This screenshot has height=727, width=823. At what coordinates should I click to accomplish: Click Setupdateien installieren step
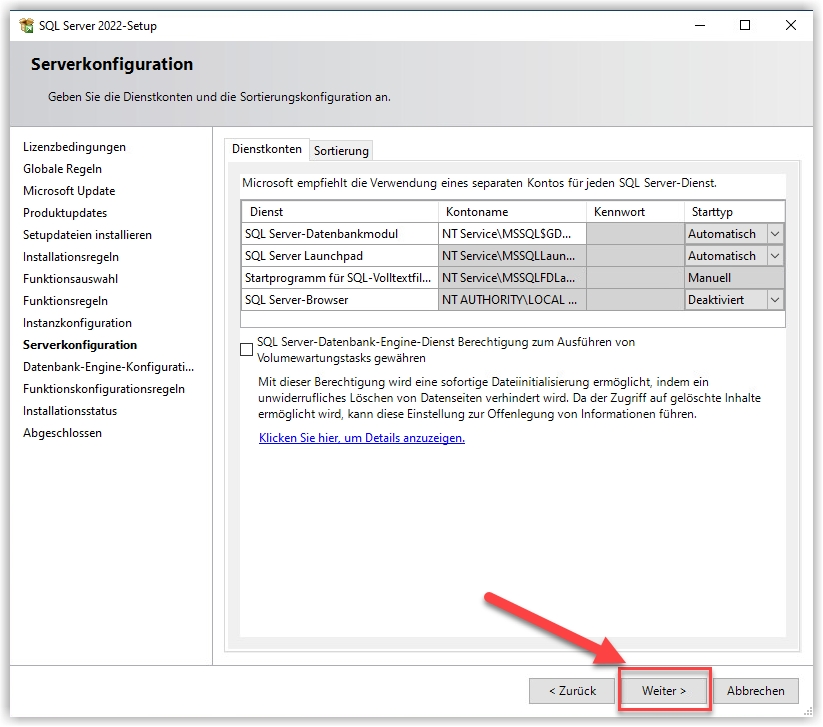click(87, 235)
